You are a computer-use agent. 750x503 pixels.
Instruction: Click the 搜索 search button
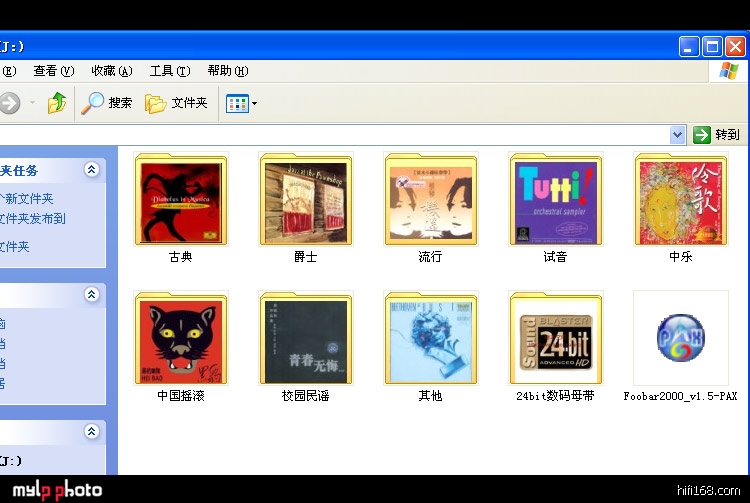107,103
